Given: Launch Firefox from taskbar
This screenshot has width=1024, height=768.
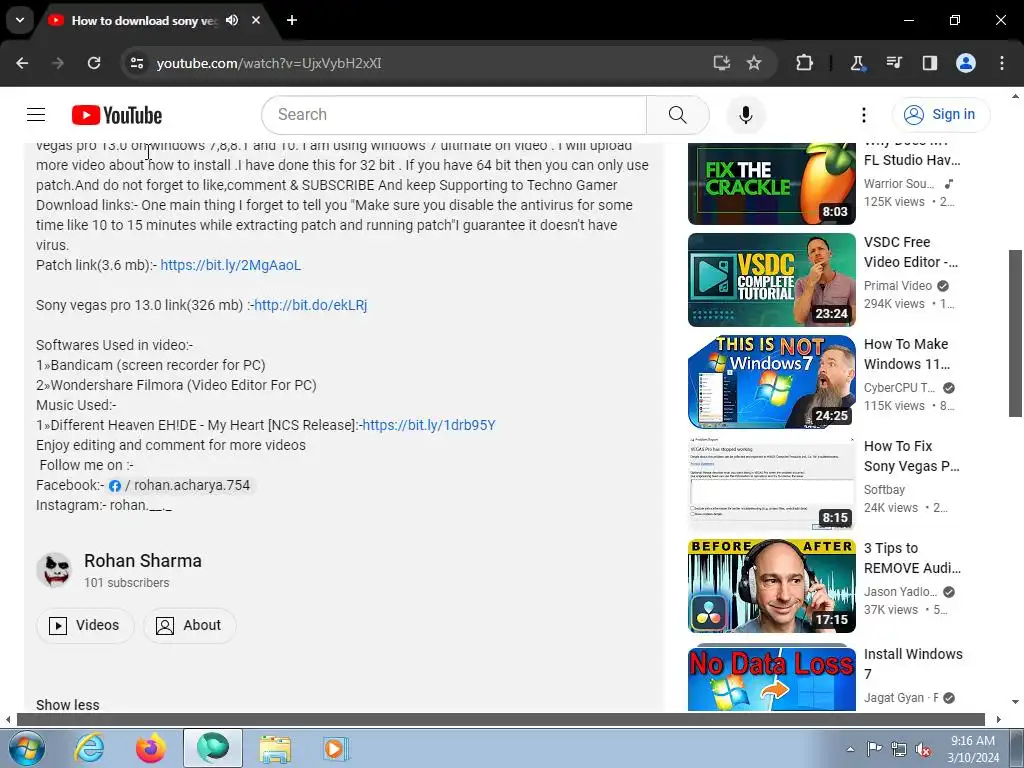Looking at the screenshot, I should coord(151,748).
